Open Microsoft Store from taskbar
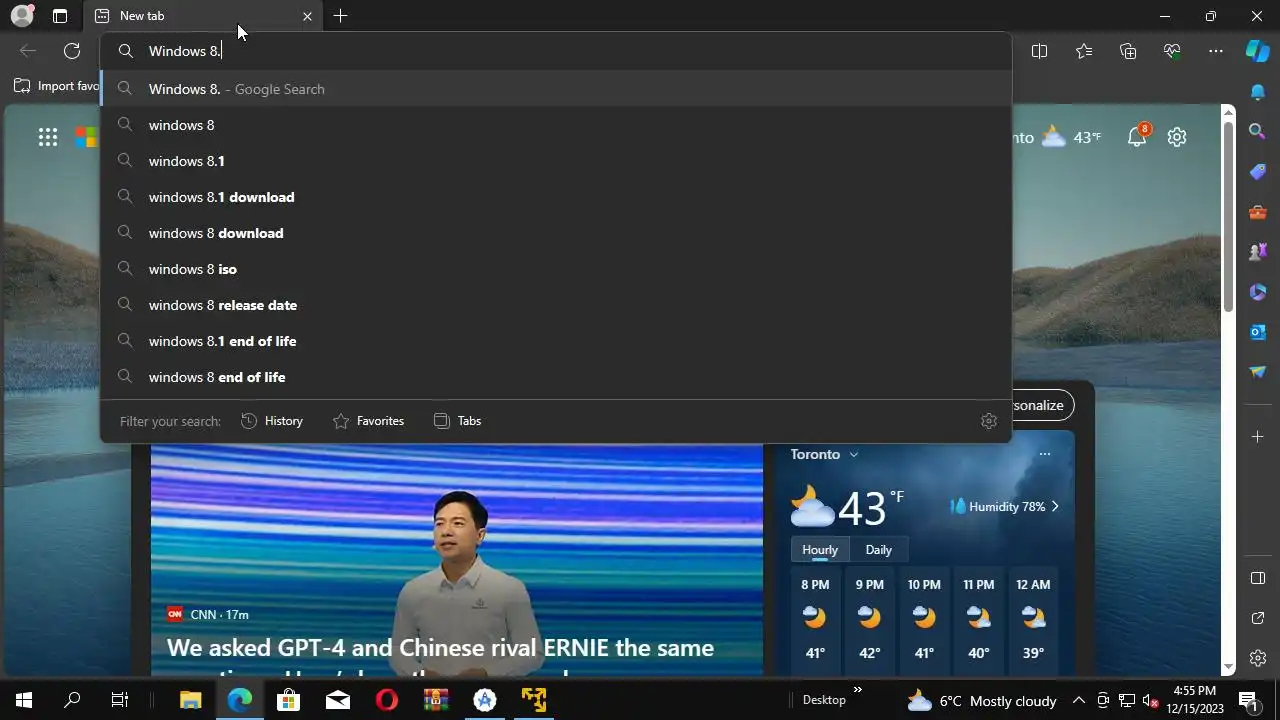The height and width of the screenshot is (720, 1280). (x=288, y=700)
